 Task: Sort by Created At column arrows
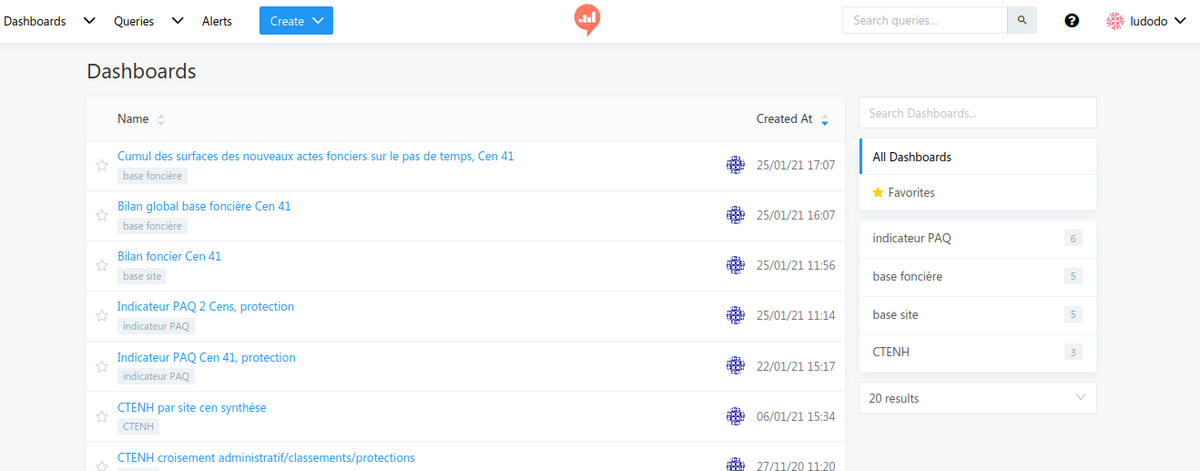(824, 120)
